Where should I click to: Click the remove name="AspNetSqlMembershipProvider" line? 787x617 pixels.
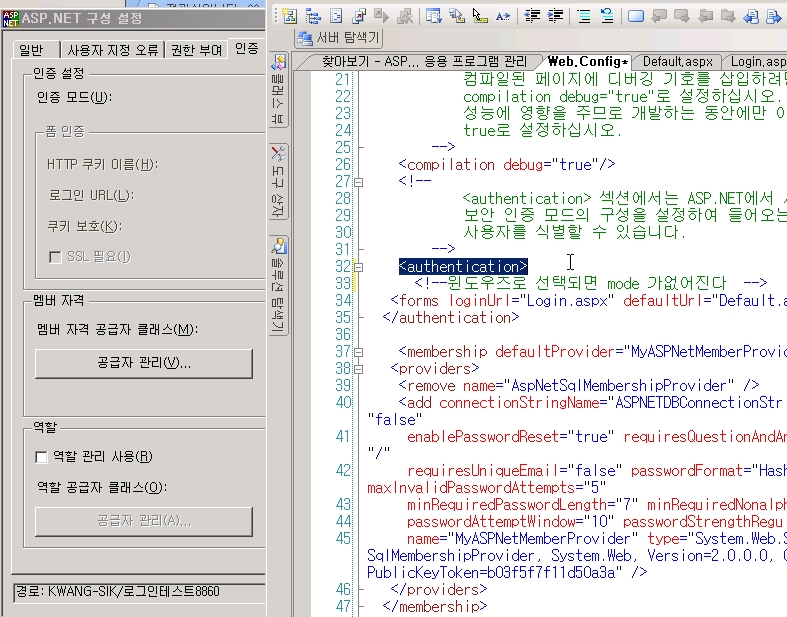tap(579, 386)
